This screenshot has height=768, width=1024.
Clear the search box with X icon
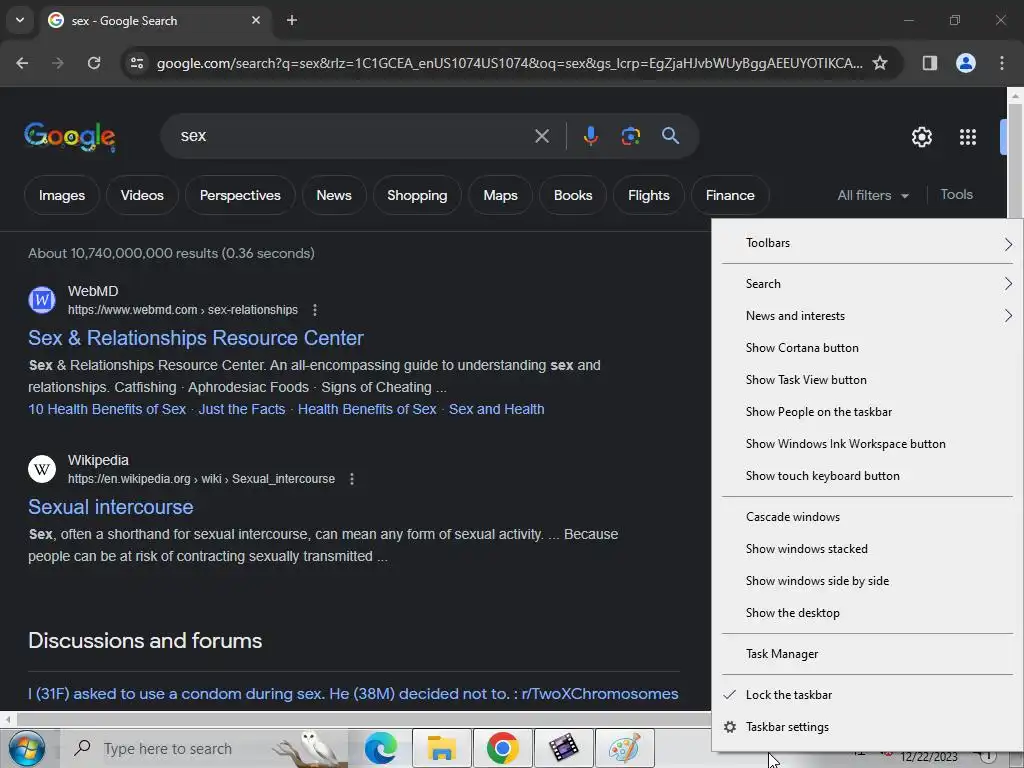pyautogui.click(x=541, y=136)
